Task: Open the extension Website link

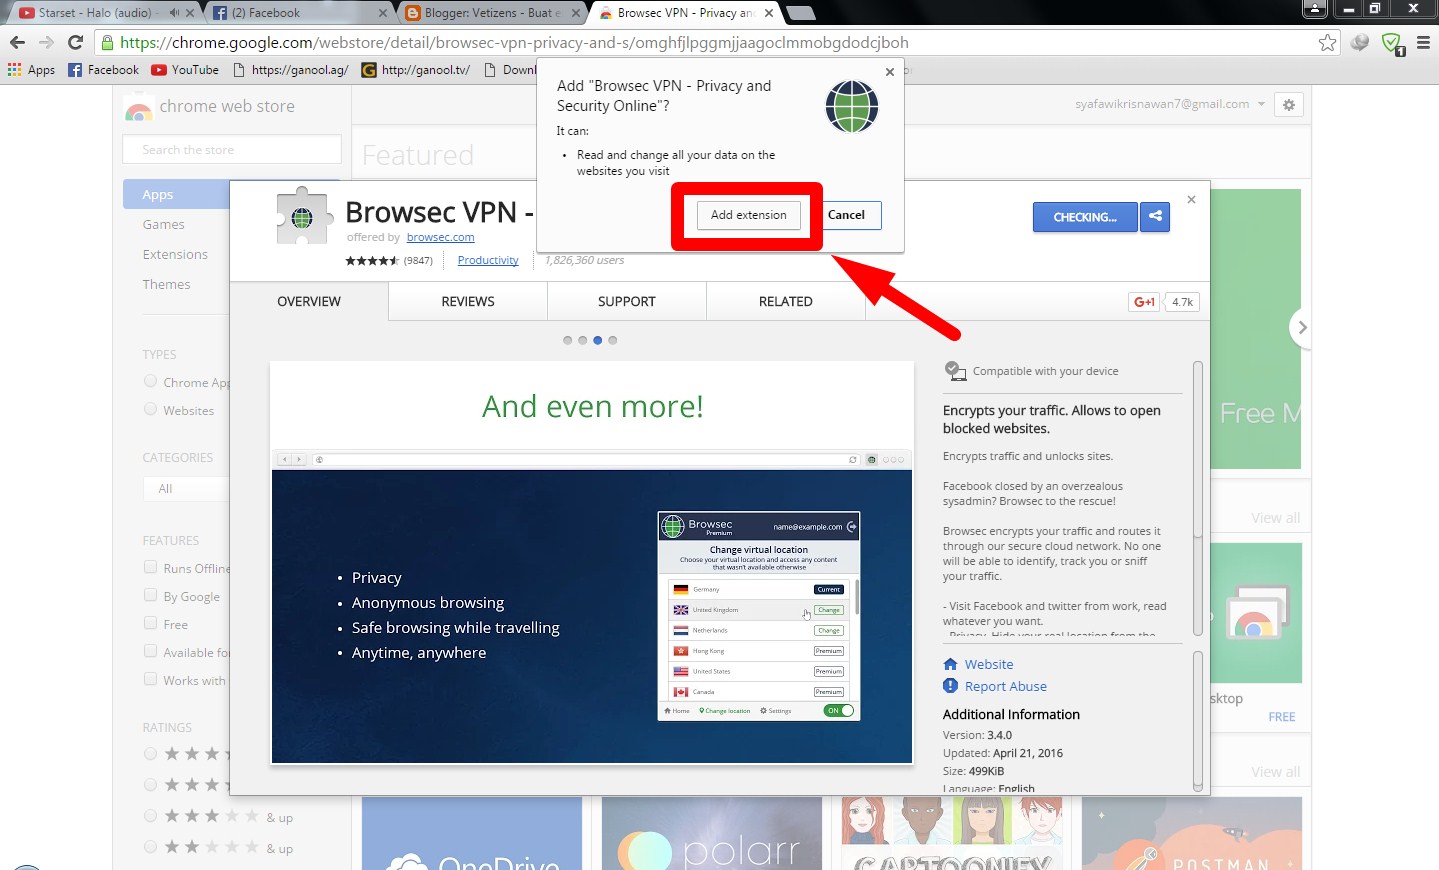Action: (988, 664)
